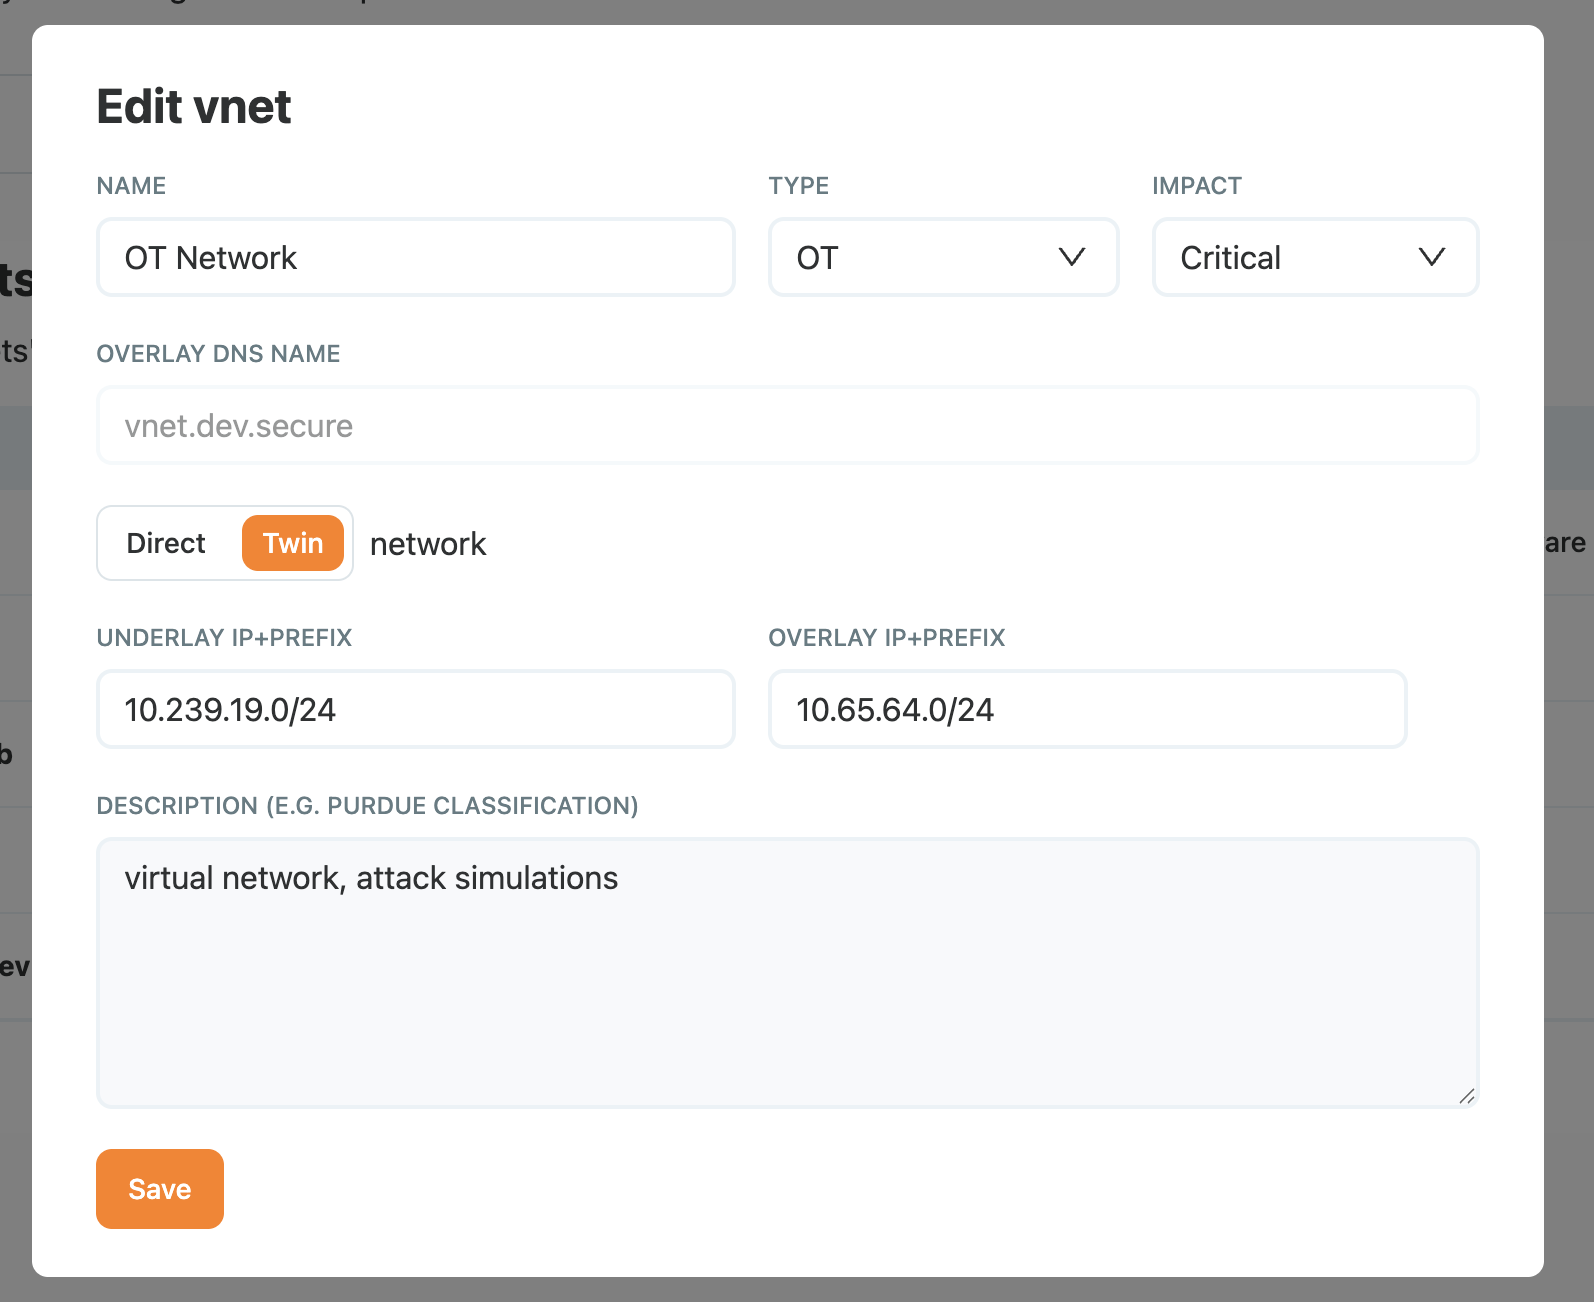The height and width of the screenshot is (1302, 1594).
Task: Click the IMPACT field label
Action: (x=1196, y=186)
